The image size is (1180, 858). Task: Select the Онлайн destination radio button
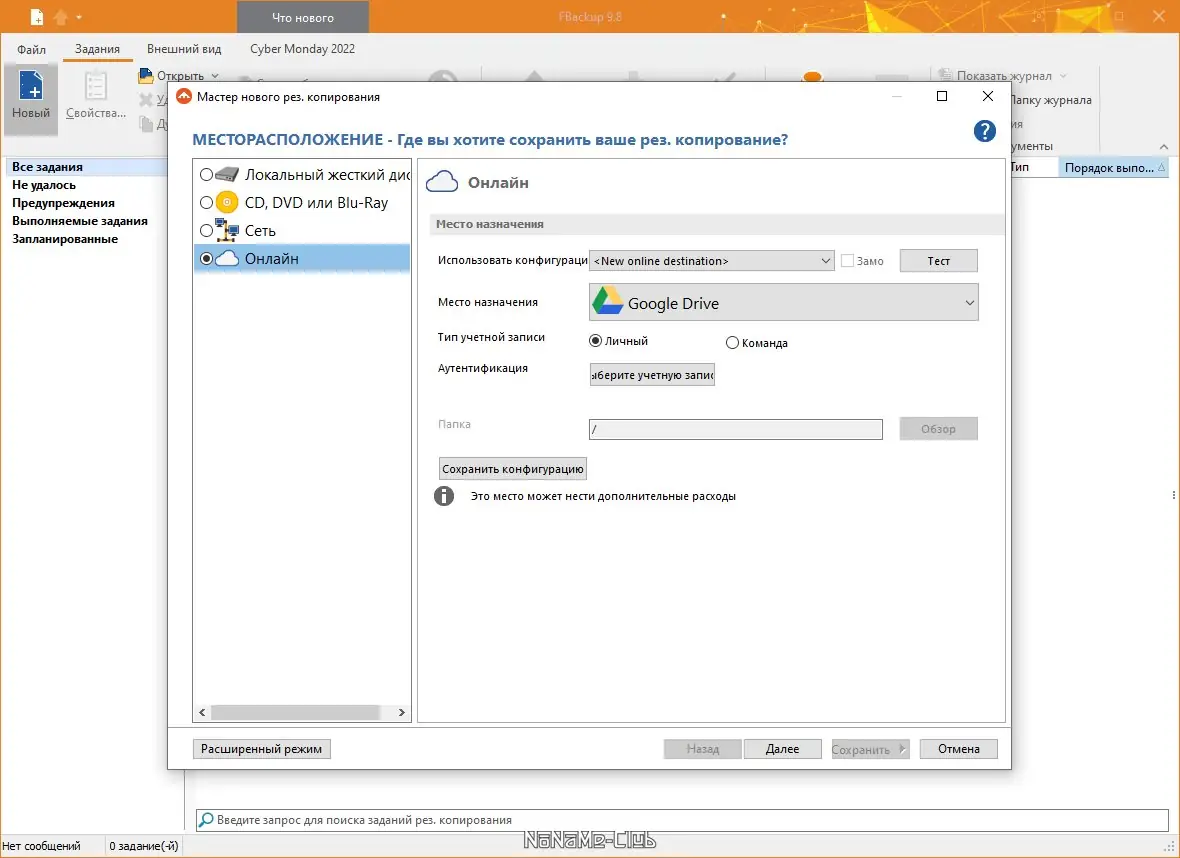pyautogui.click(x=206, y=259)
